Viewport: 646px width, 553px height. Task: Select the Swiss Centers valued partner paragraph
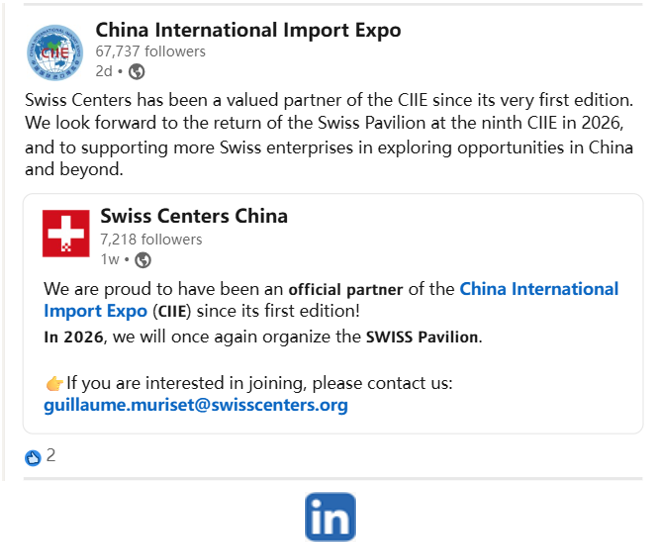pyautogui.click(x=329, y=135)
